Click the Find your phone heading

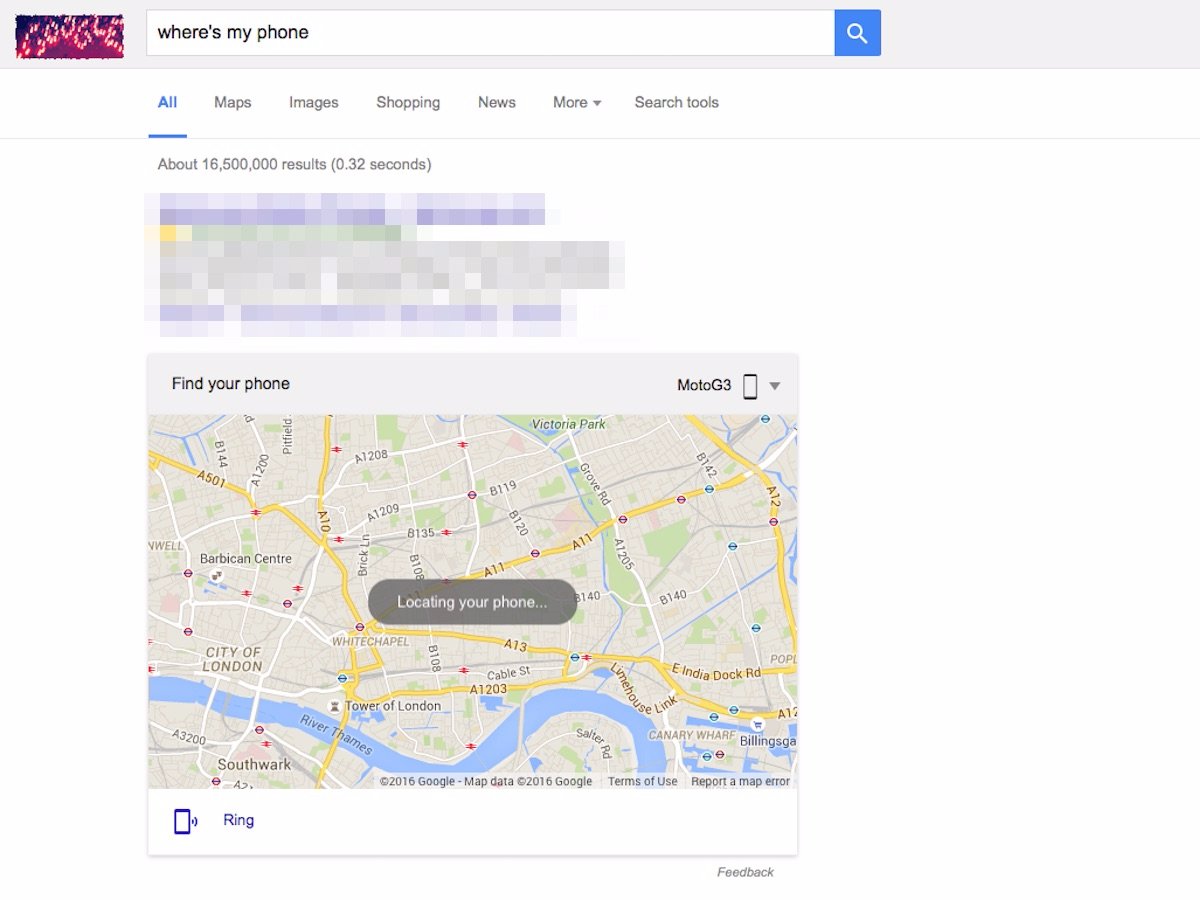pyautogui.click(x=230, y=384)
